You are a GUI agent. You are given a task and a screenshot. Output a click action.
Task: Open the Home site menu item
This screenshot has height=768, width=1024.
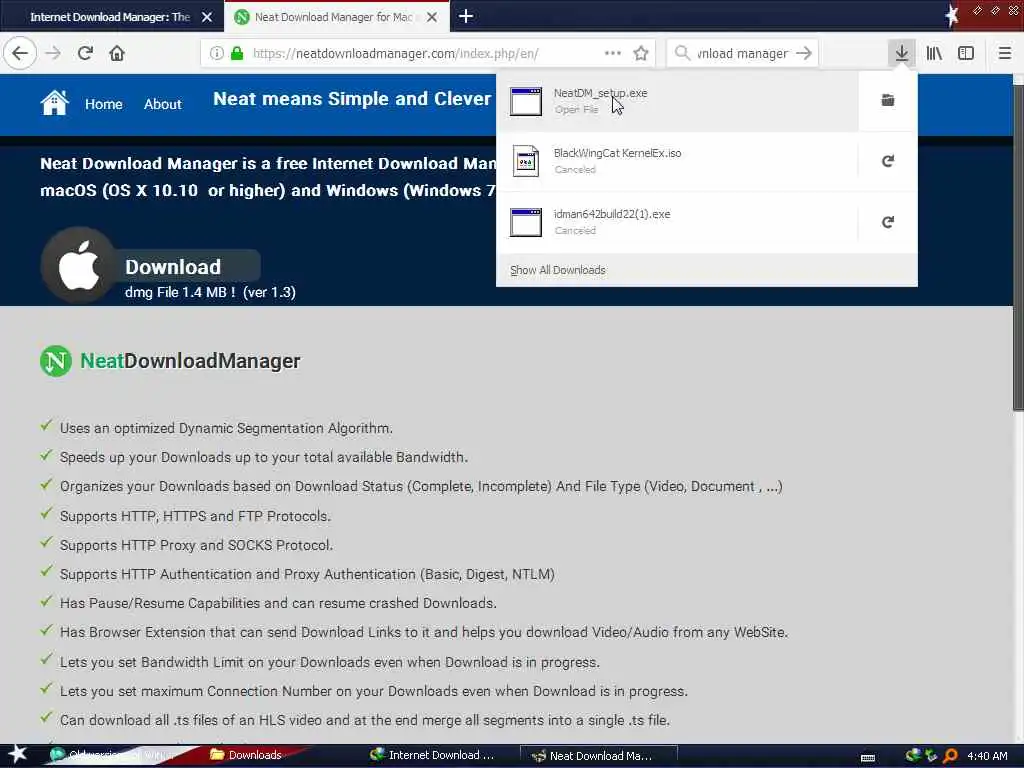click(104, 104)
